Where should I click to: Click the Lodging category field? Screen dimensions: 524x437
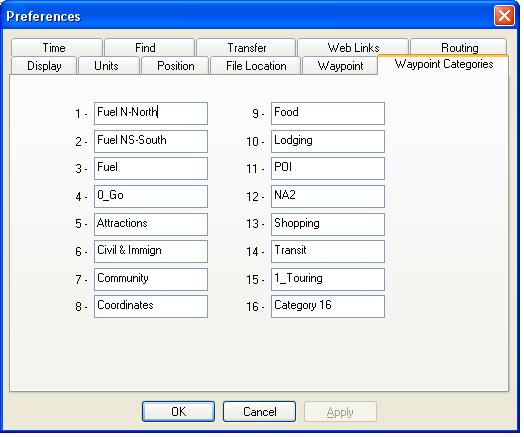click(x=328, y=141)
